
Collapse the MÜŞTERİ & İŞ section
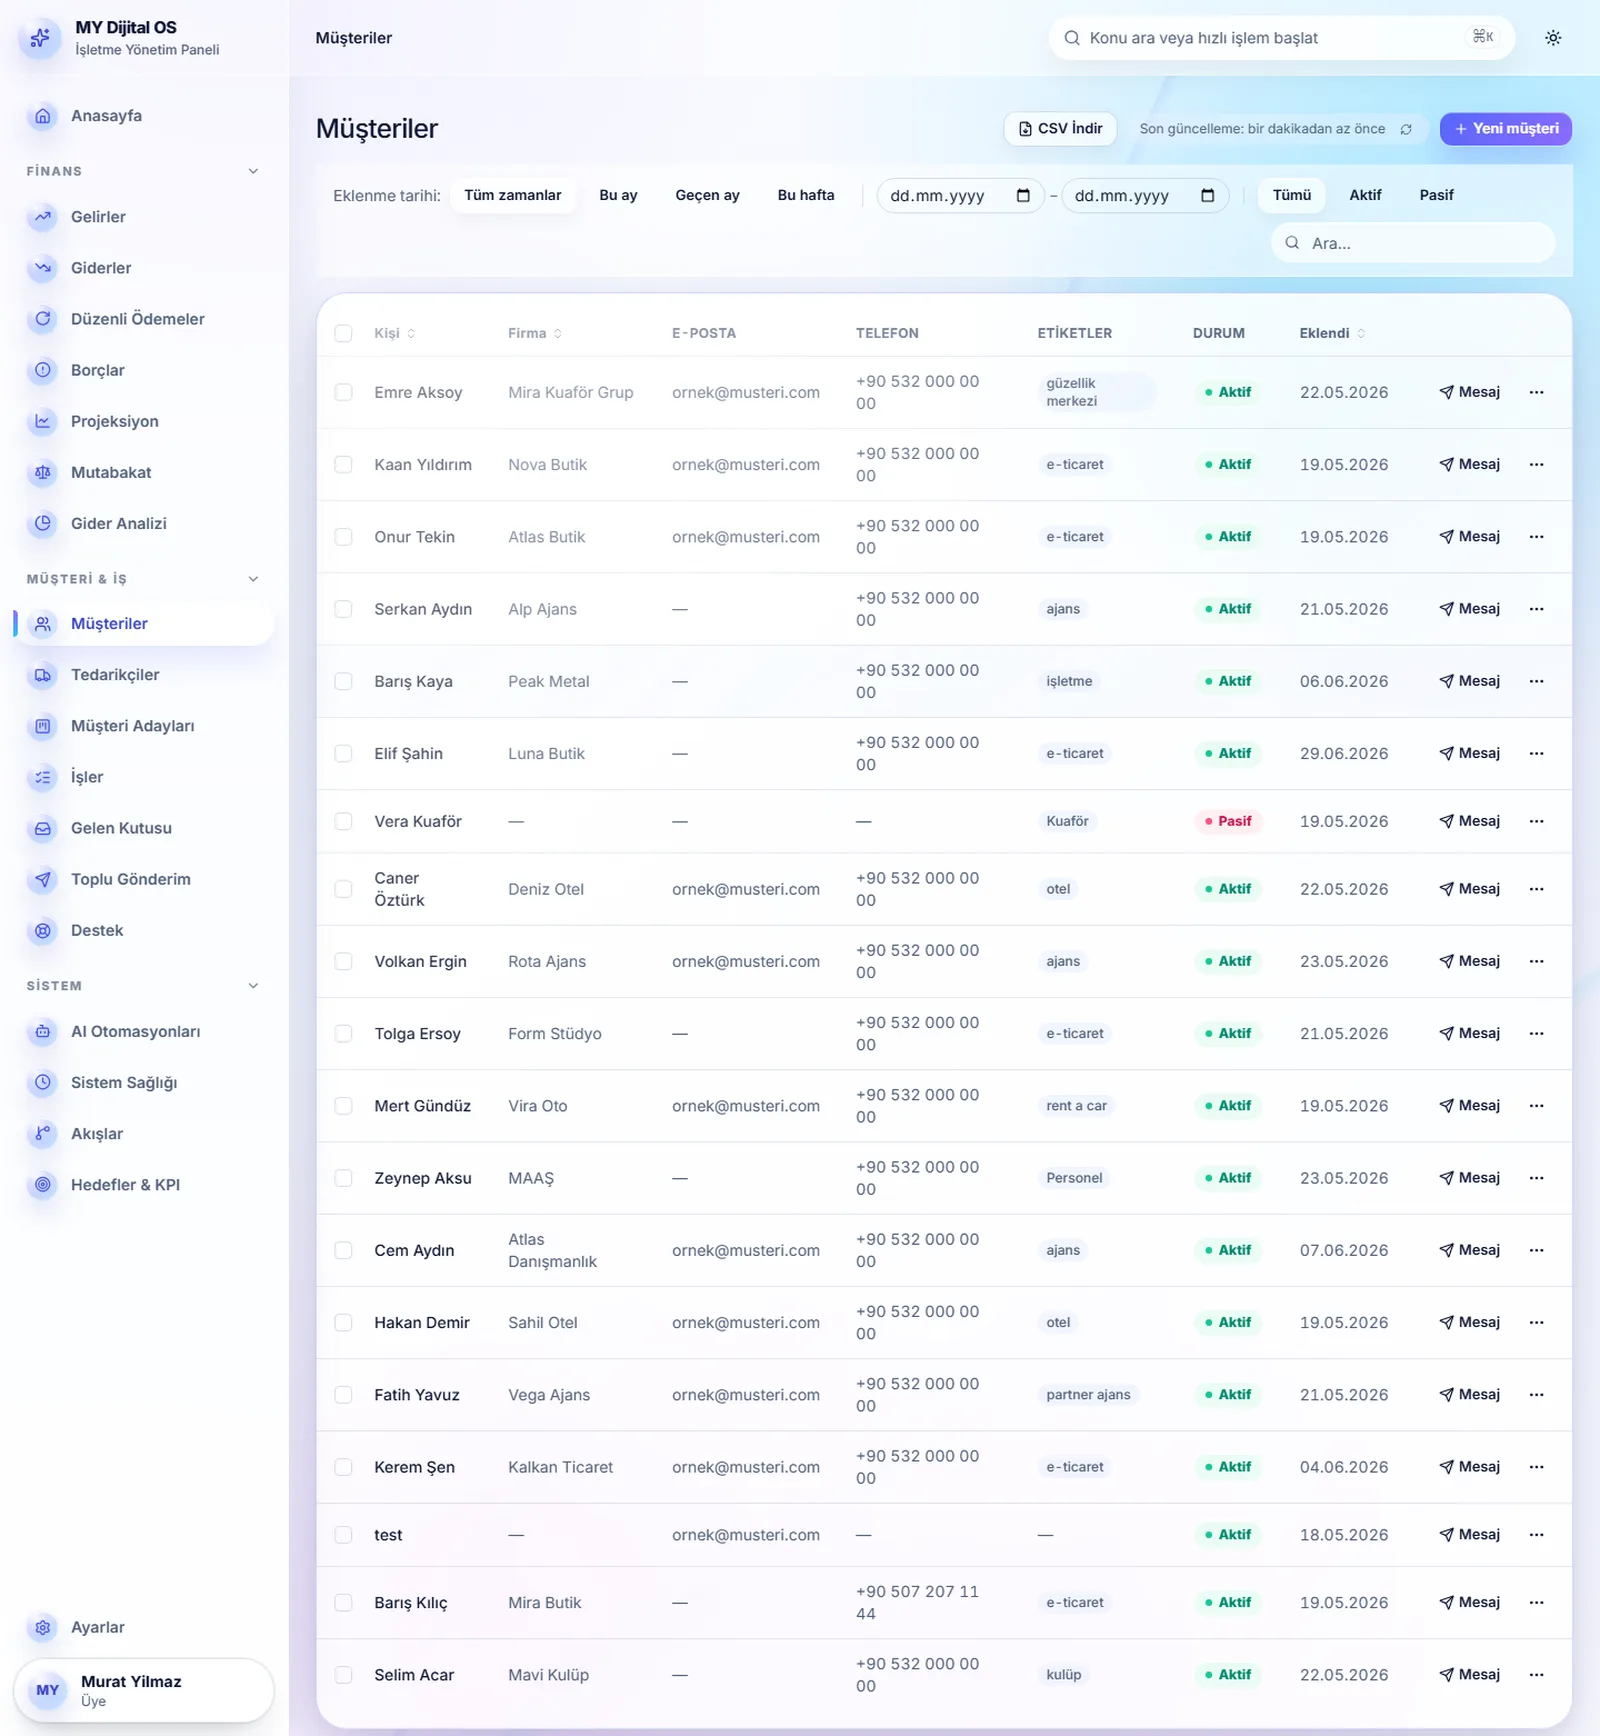click(253, 580)
